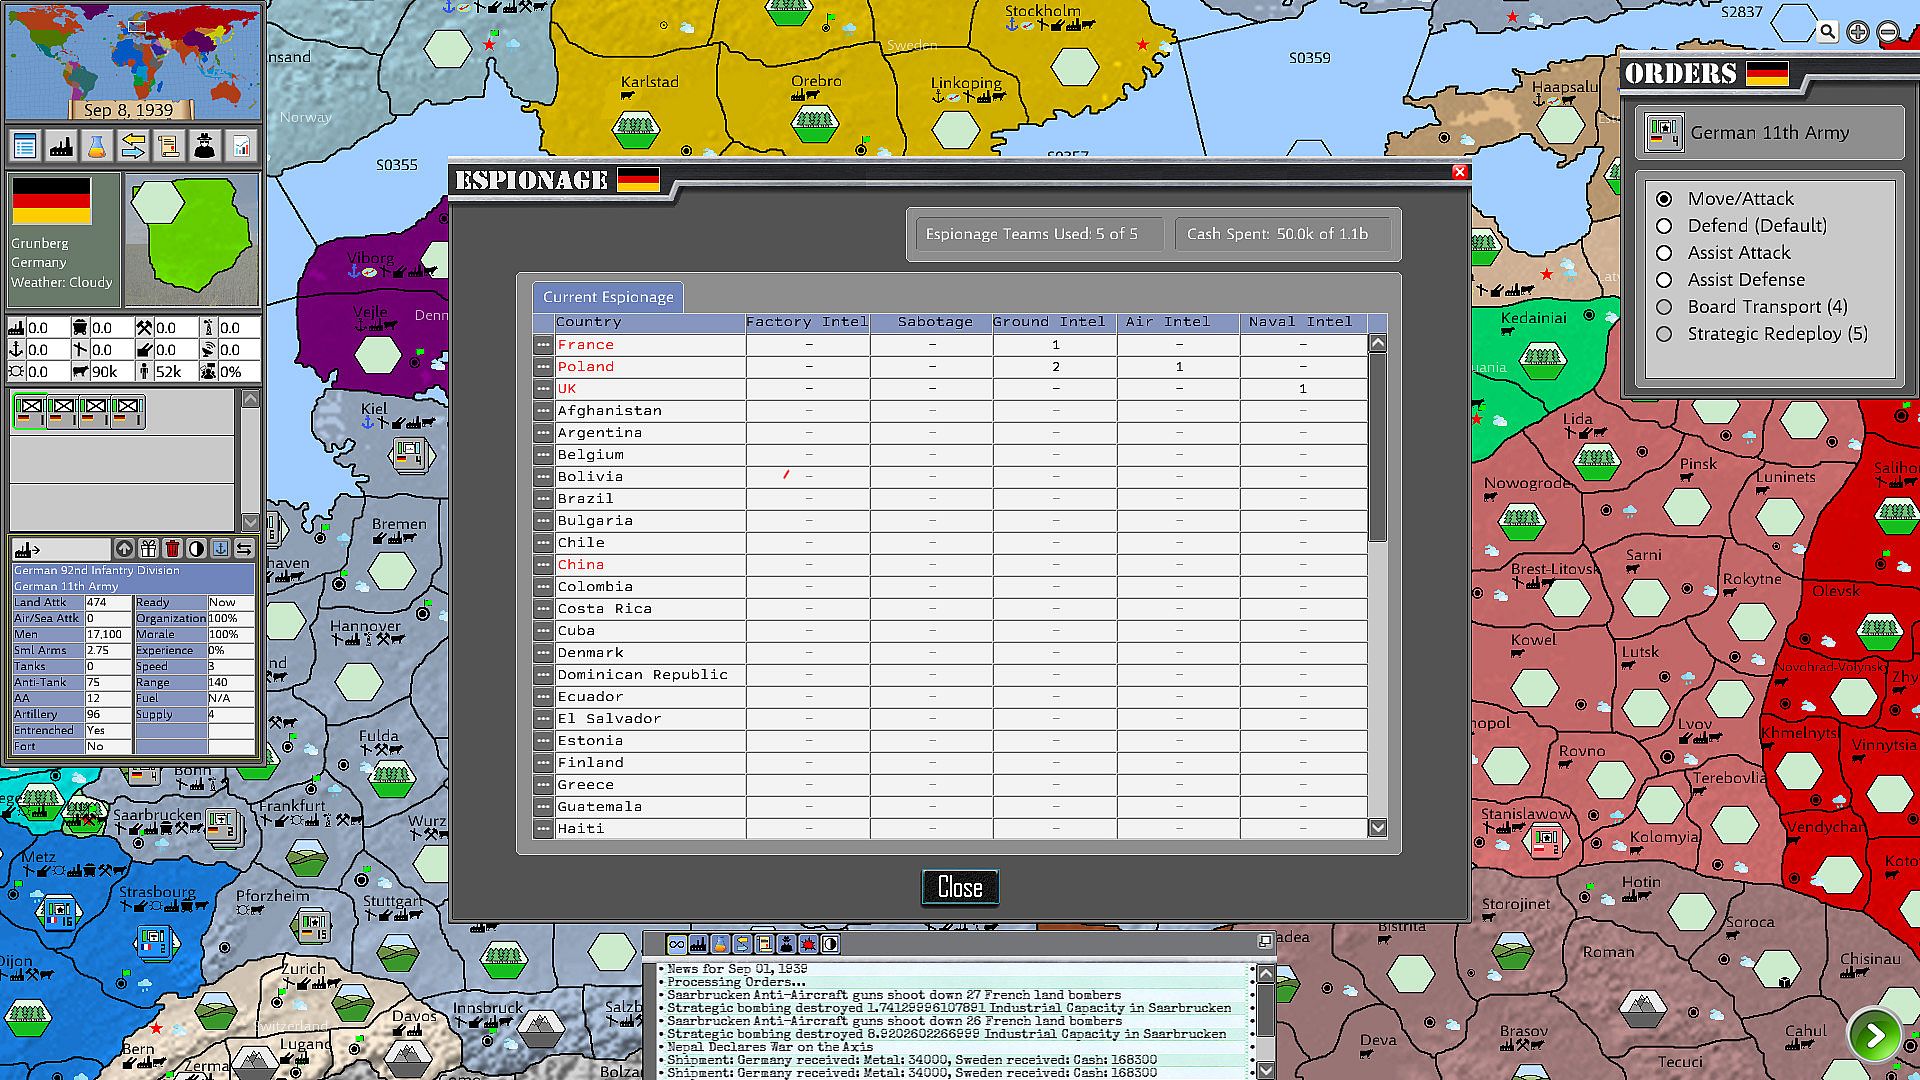Select the Current Espionage tab
This screenshot has width=1920, height=1080.
[608, 297]
